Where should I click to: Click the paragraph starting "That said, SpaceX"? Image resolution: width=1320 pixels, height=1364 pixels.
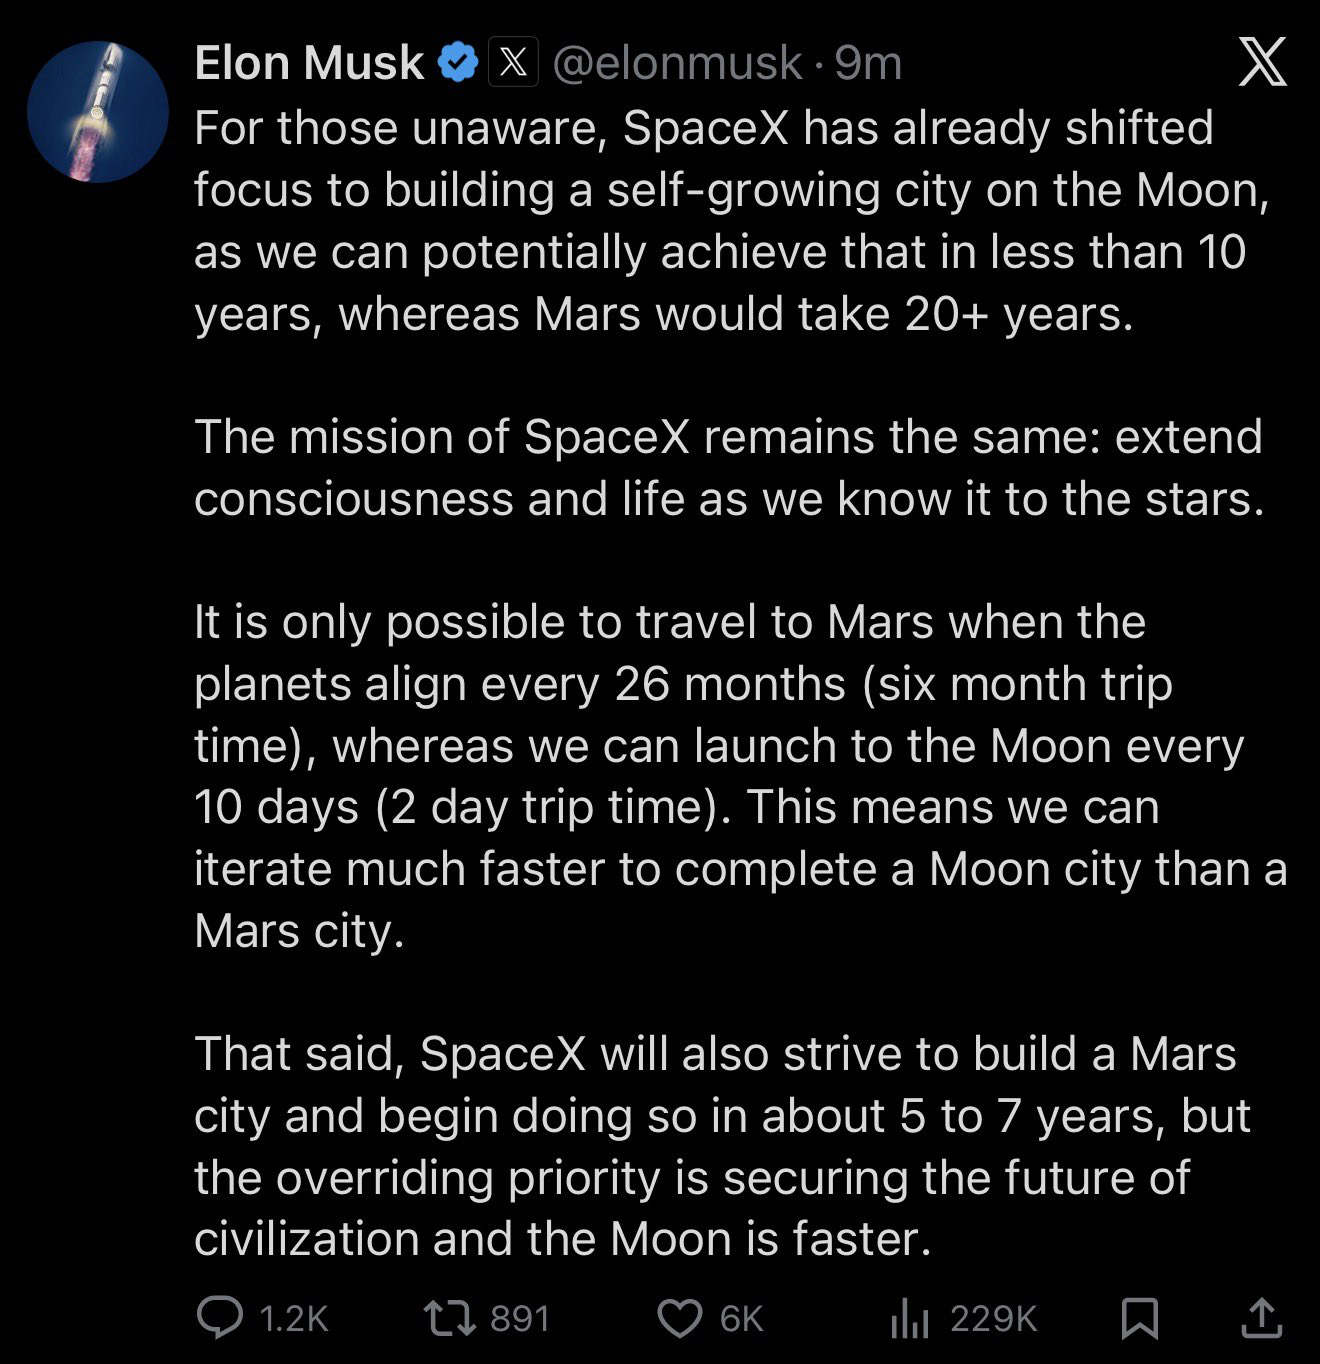pos(720,1146)
